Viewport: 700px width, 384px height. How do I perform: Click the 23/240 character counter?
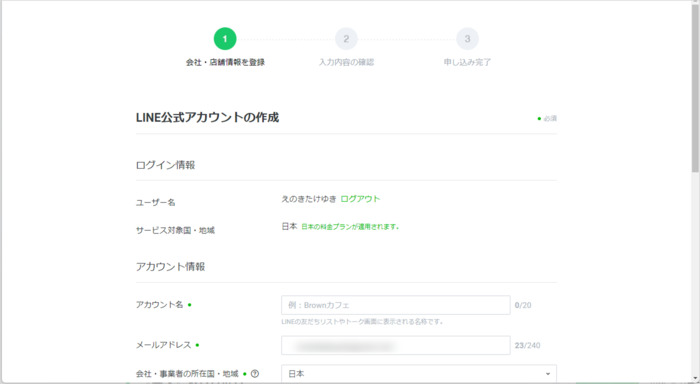click(527, 346)
